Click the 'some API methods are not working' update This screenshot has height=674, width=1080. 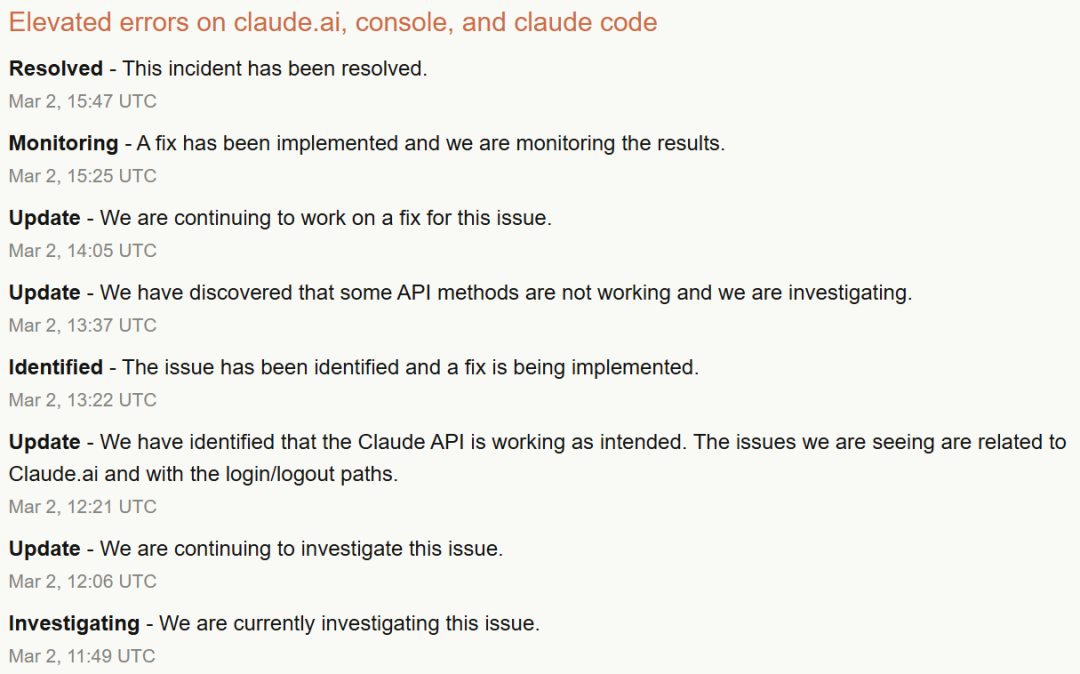pyautogui.click(x=506, y=293)
